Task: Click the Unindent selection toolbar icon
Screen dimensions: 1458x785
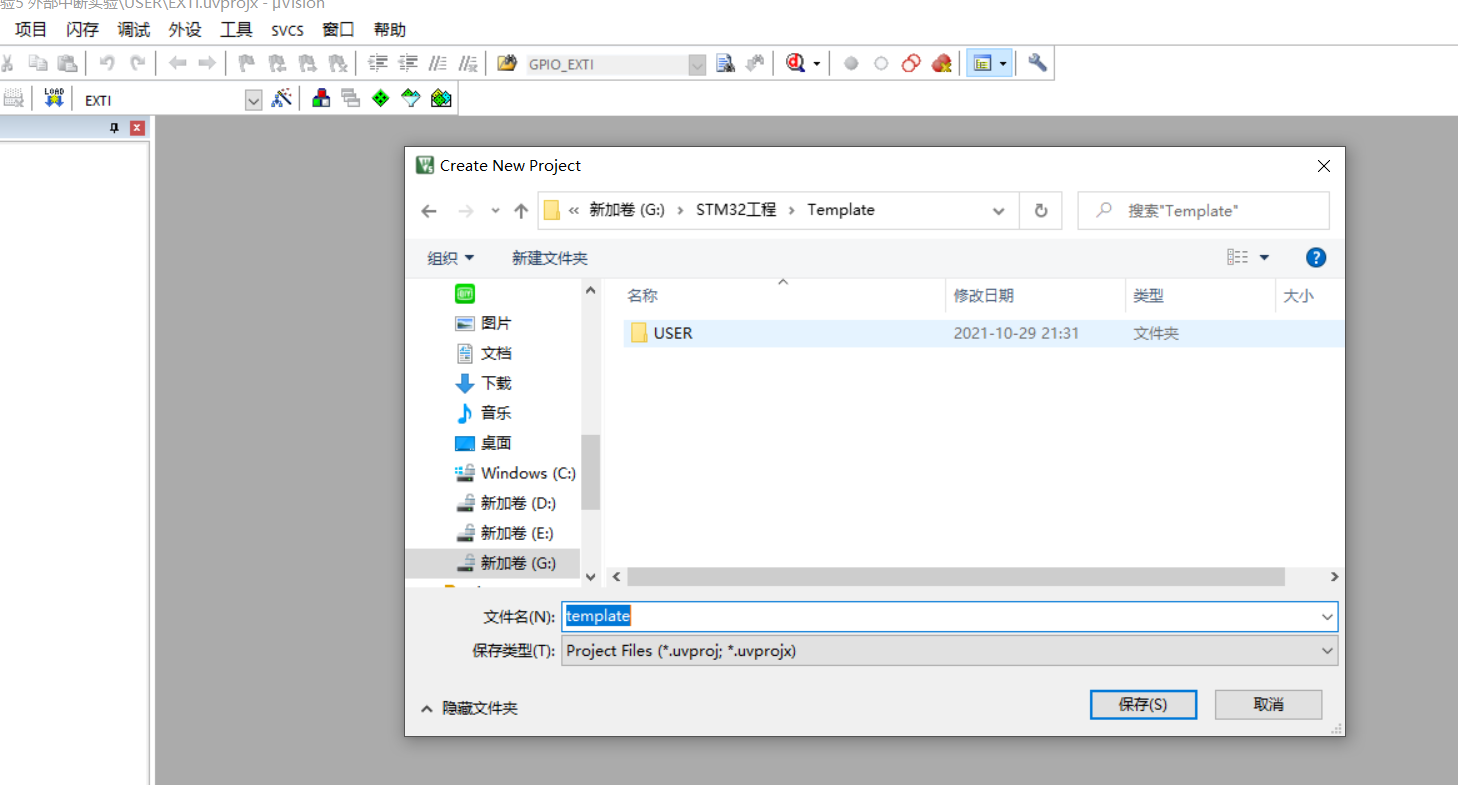Action: click(408, 63)
